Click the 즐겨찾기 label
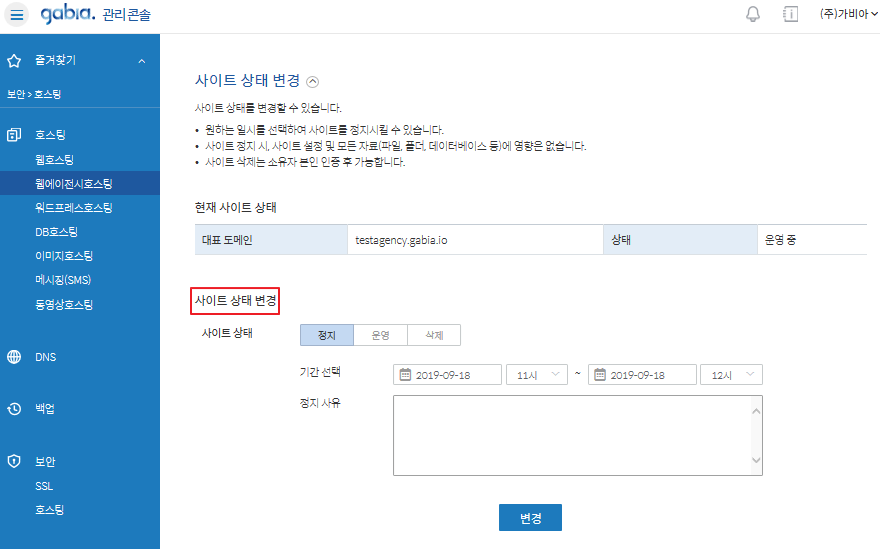 [x=55, y=60]
